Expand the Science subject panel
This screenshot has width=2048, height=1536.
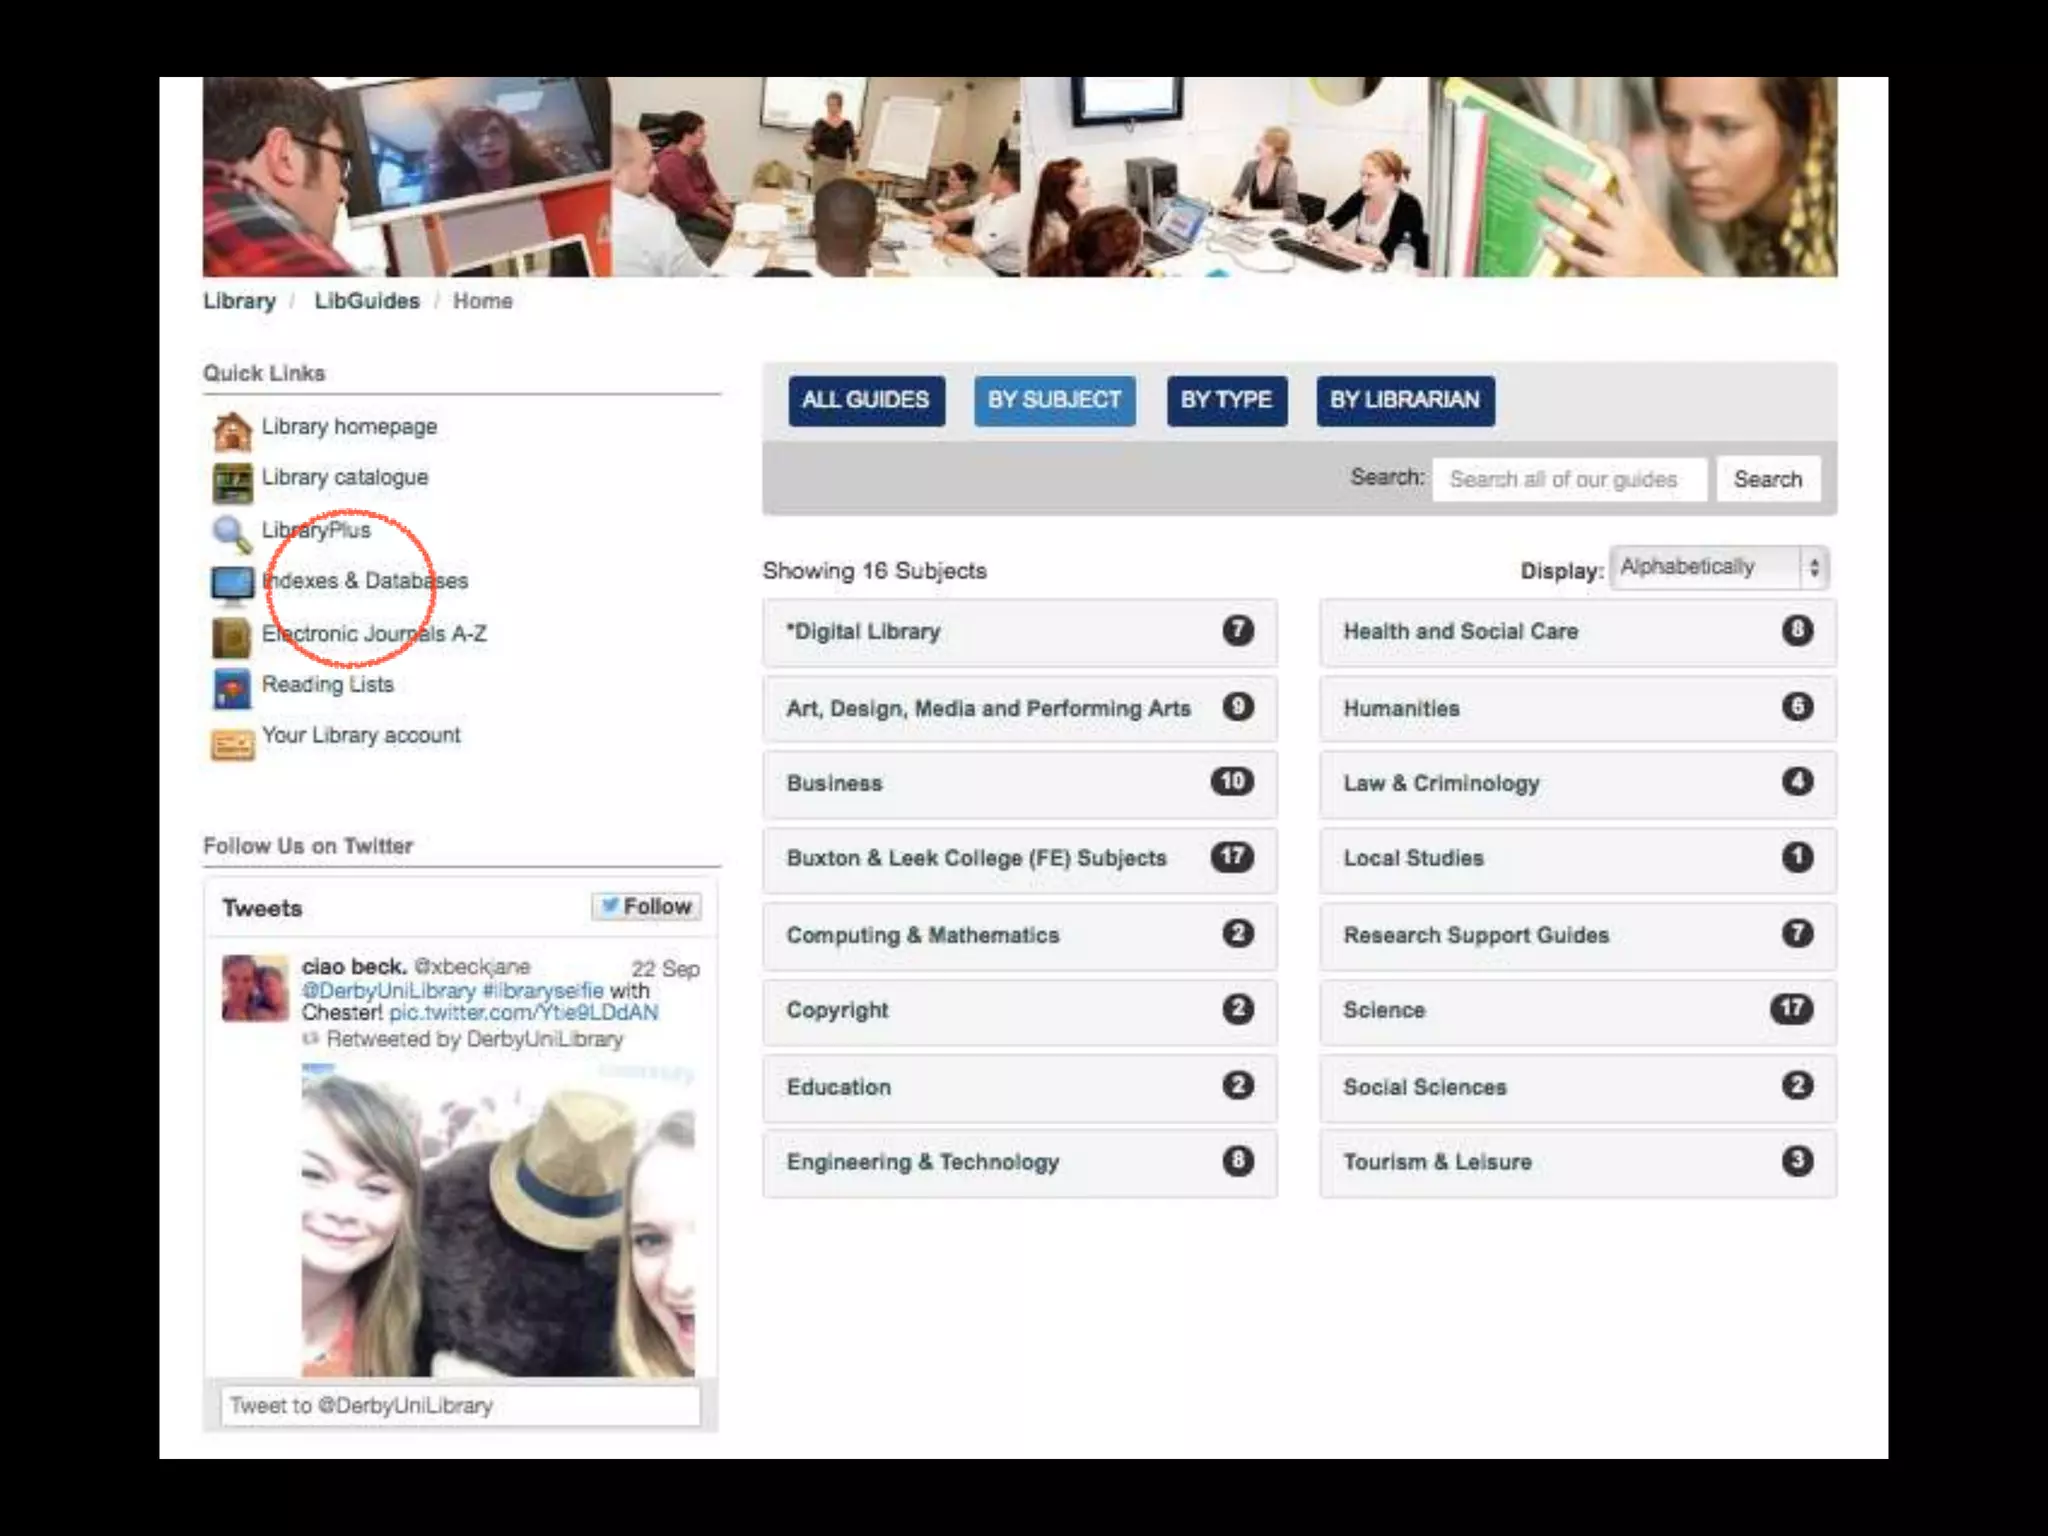pos(1576,1010)
